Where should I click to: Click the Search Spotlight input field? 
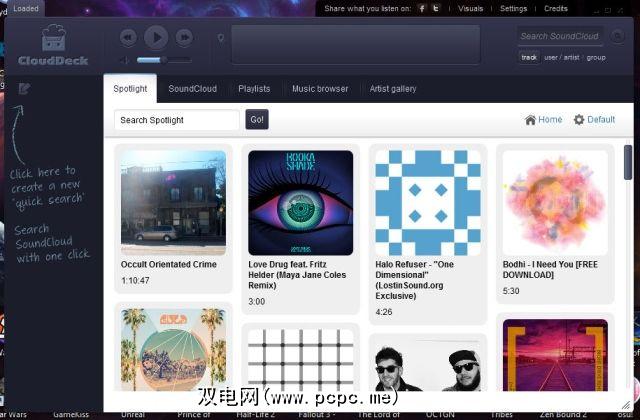pyautogui.click(x=177, y=120)
